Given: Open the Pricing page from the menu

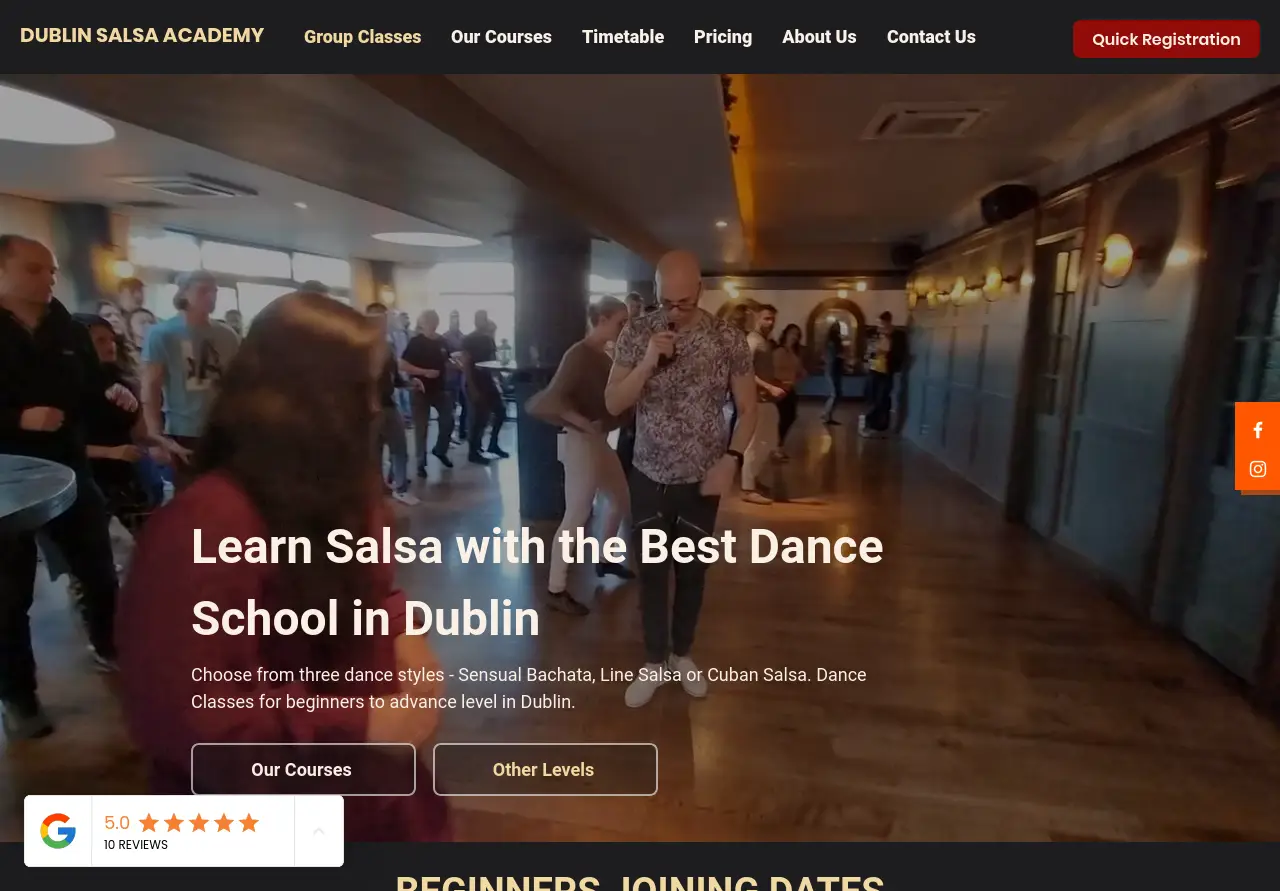Looking at the screenshot, I should click(722, 37).
